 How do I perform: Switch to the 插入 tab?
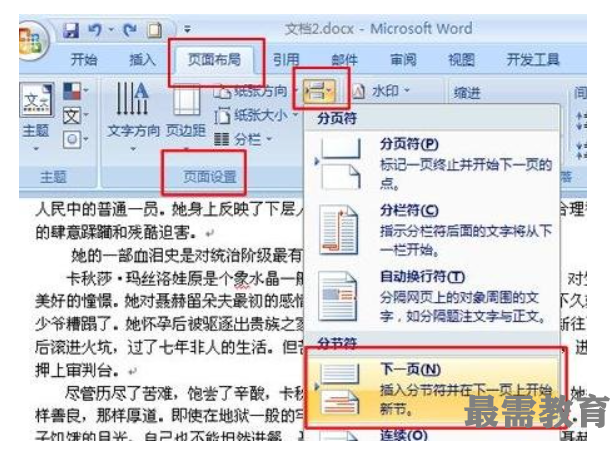coord(142,59)
